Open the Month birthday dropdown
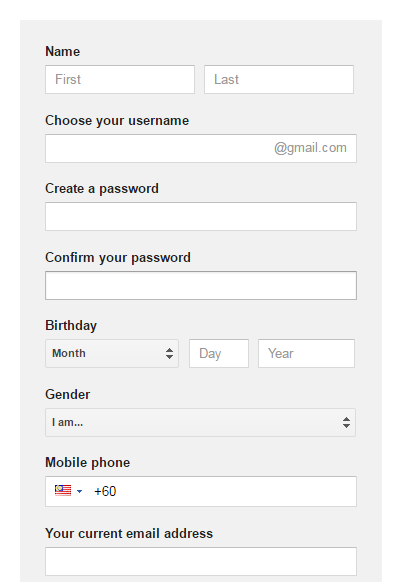This screenshot has width=400, height=582. pyautogui.click(x=112, y=353)
